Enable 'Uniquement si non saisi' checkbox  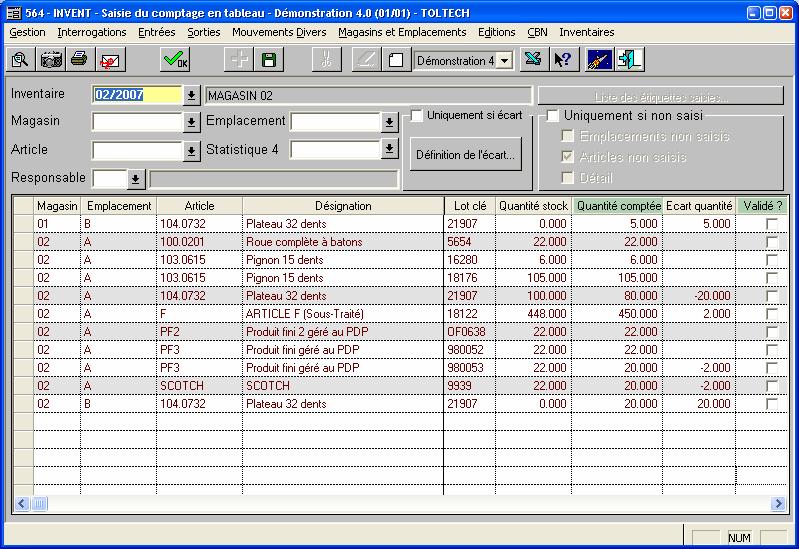point(552,116)
